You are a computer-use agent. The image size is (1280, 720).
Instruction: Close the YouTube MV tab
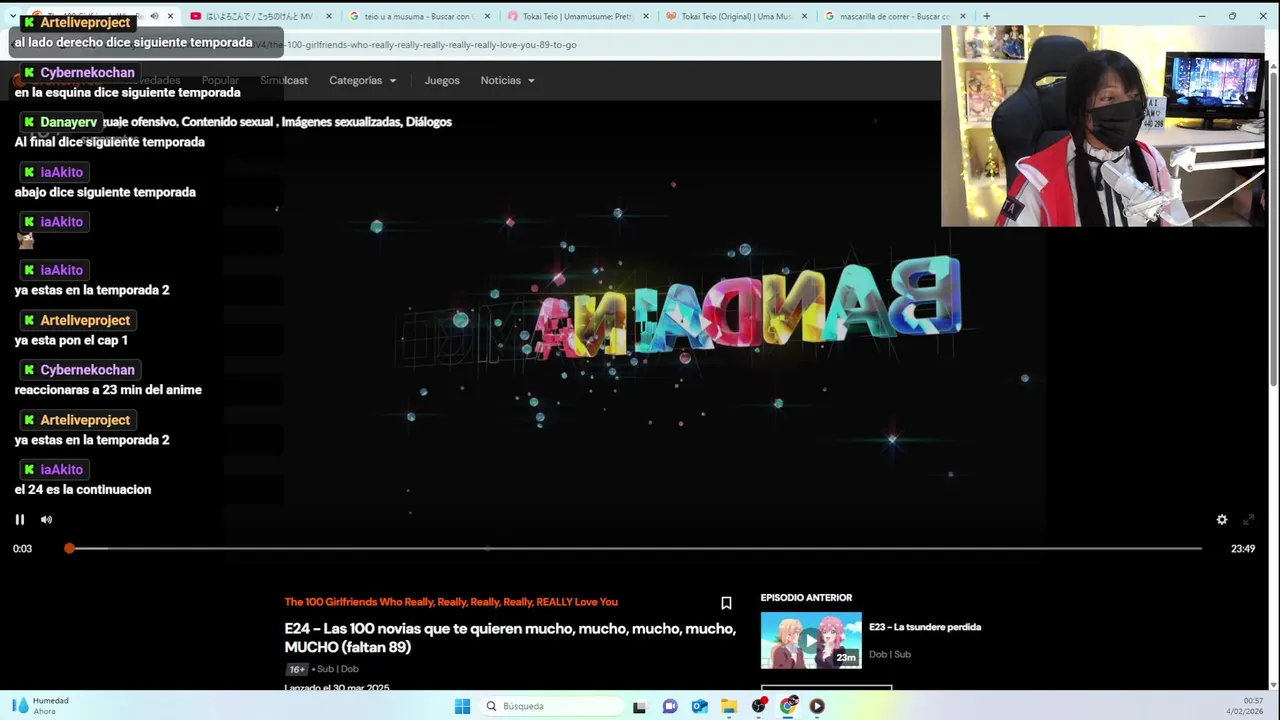tap(328, 16)
